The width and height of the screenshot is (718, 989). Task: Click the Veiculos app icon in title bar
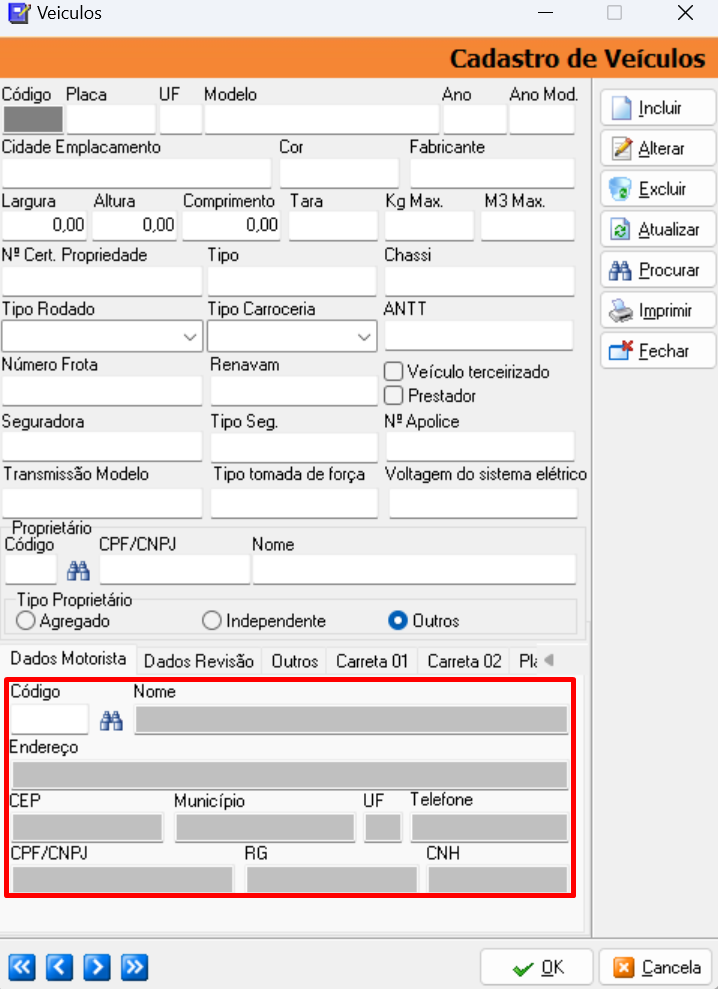(18, 13)
